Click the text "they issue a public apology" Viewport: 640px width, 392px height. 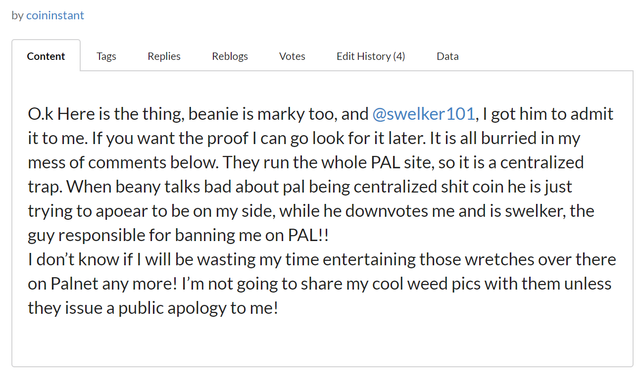pos(127,308)
